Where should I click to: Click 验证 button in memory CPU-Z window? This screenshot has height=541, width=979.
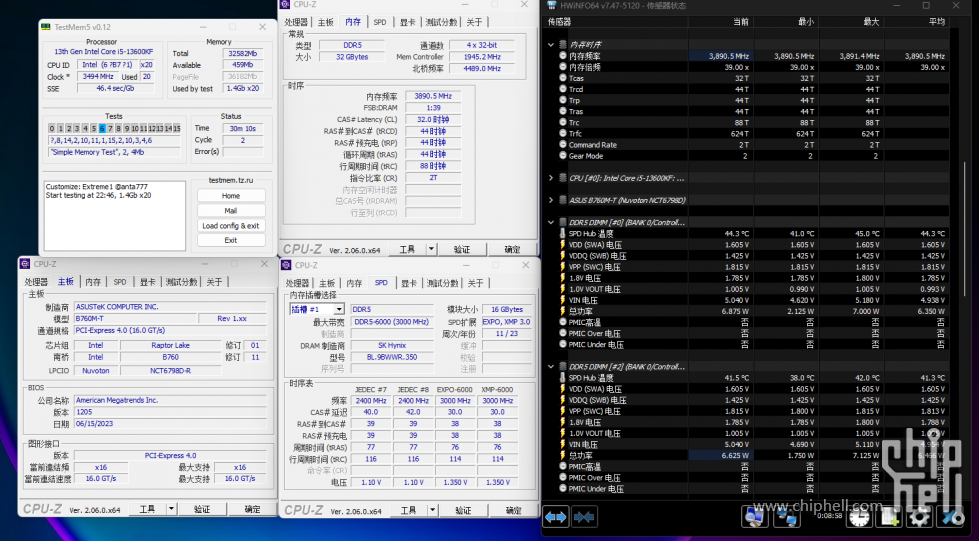pos(462,249)
